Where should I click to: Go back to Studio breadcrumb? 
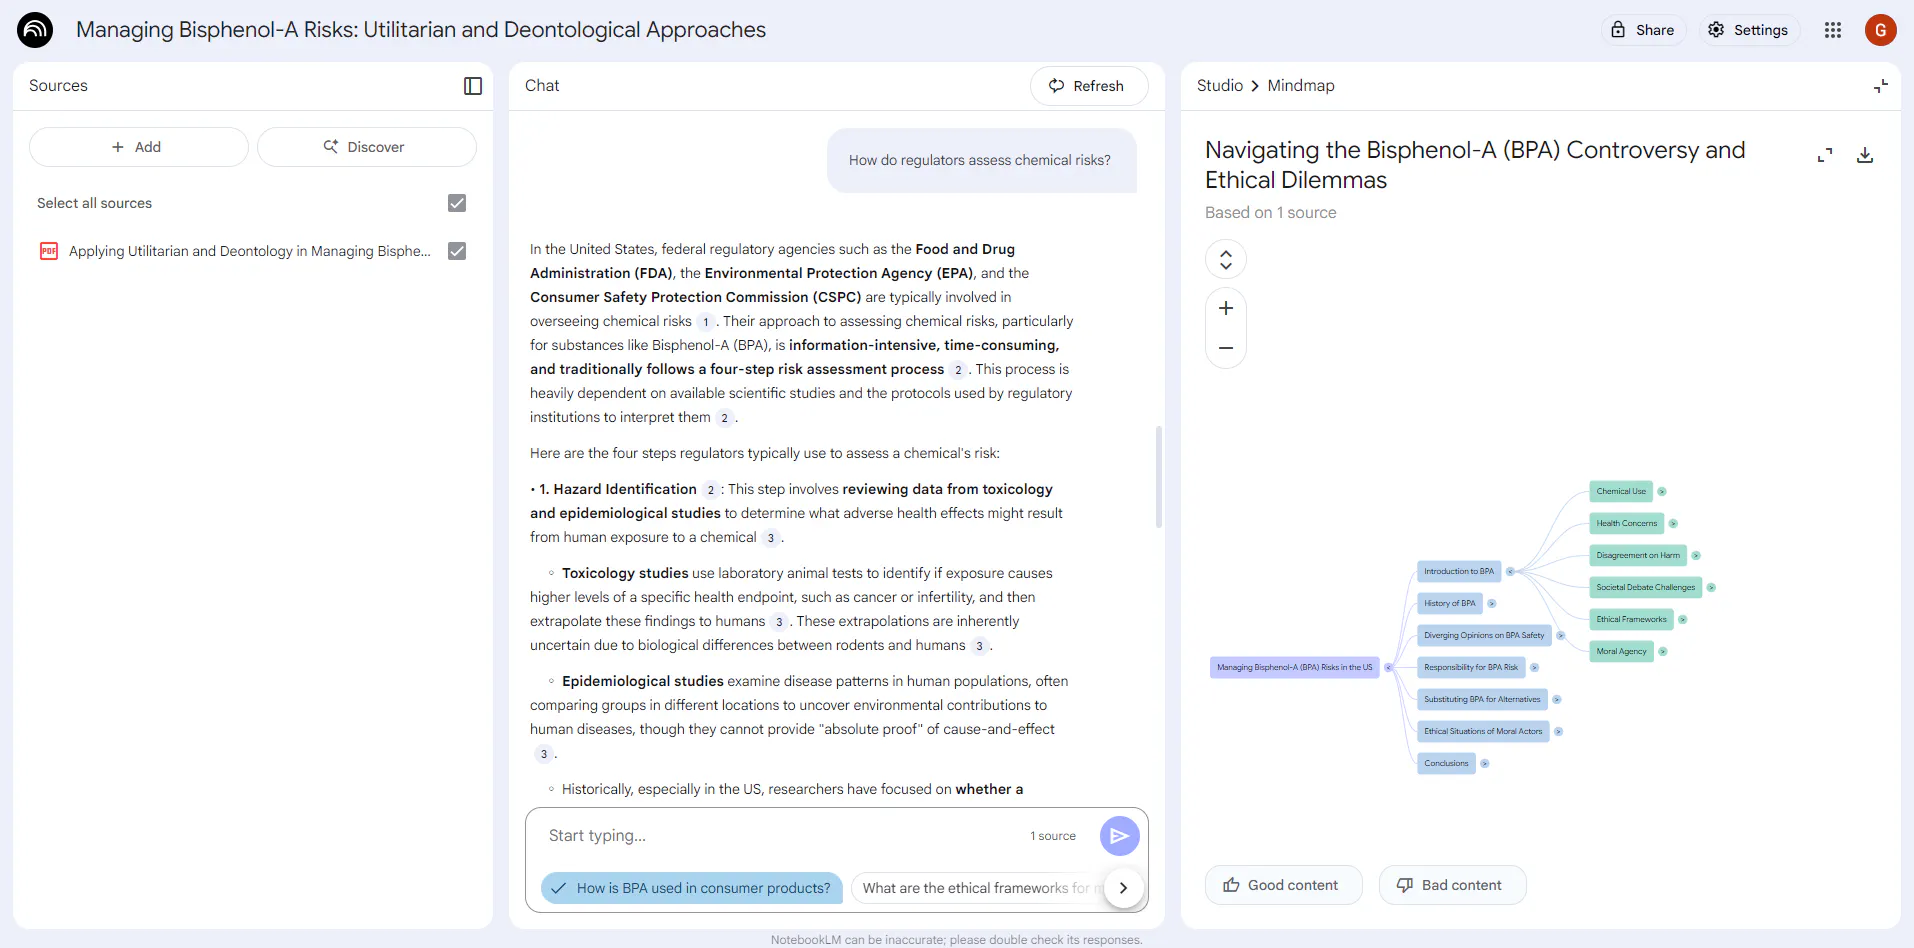coord(1219,86)
